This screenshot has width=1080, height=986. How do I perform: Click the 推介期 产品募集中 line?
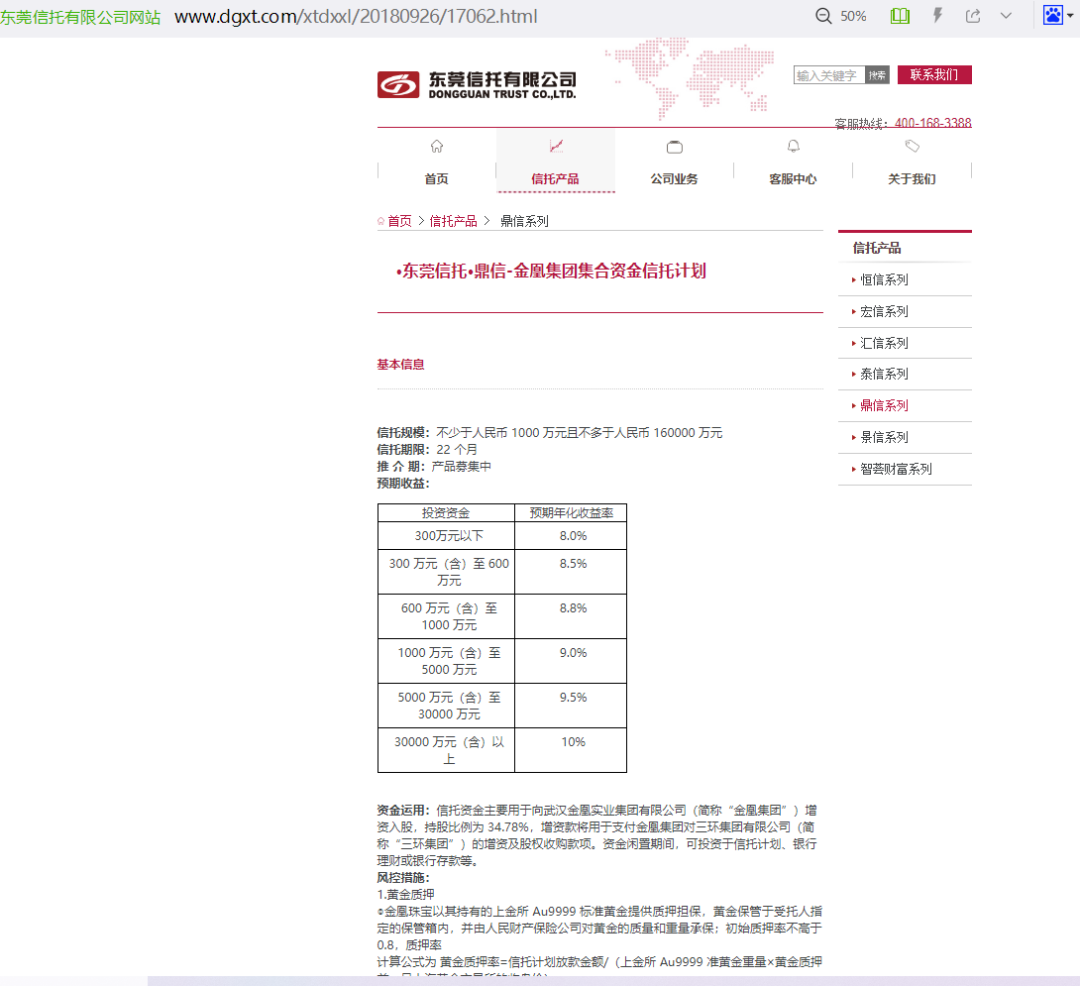[x=434, y=467]
